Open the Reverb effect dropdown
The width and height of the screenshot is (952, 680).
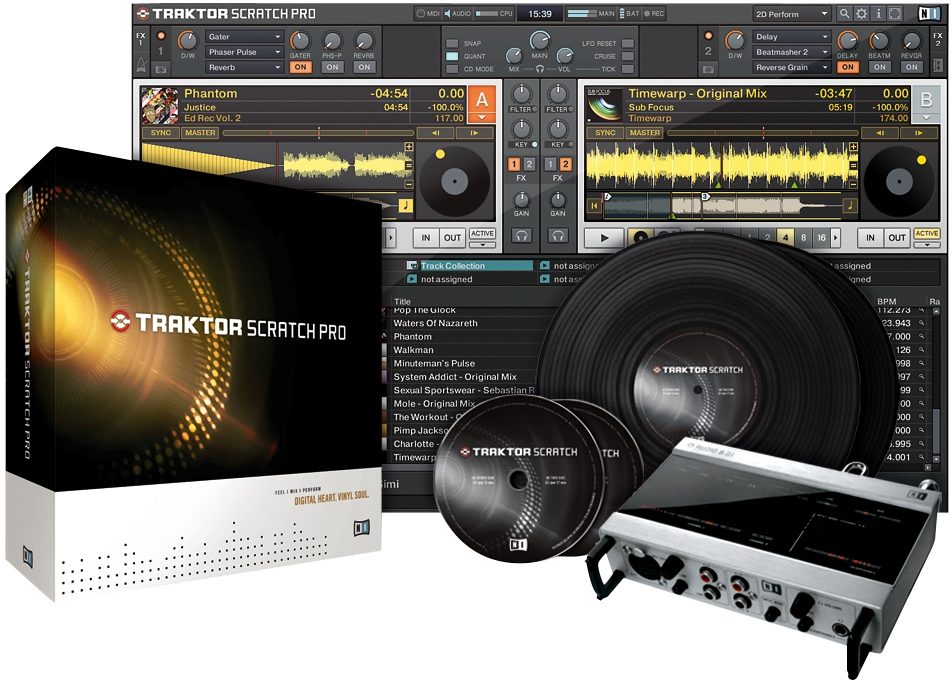point(245,67)
